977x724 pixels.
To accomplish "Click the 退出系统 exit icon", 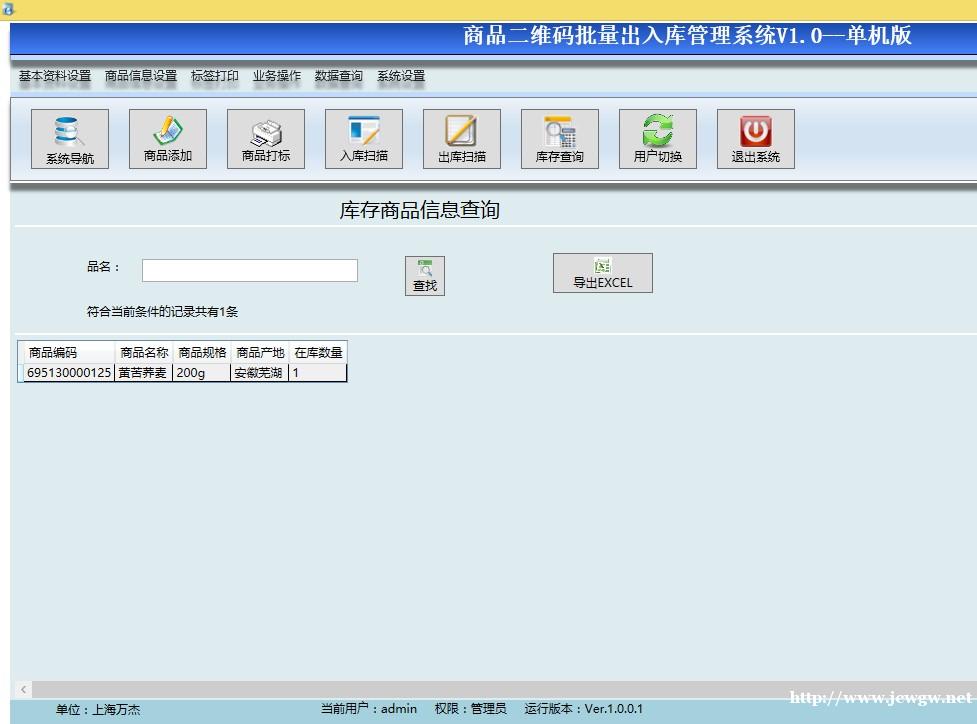I will pyautogui.click(x=756, y=139).
